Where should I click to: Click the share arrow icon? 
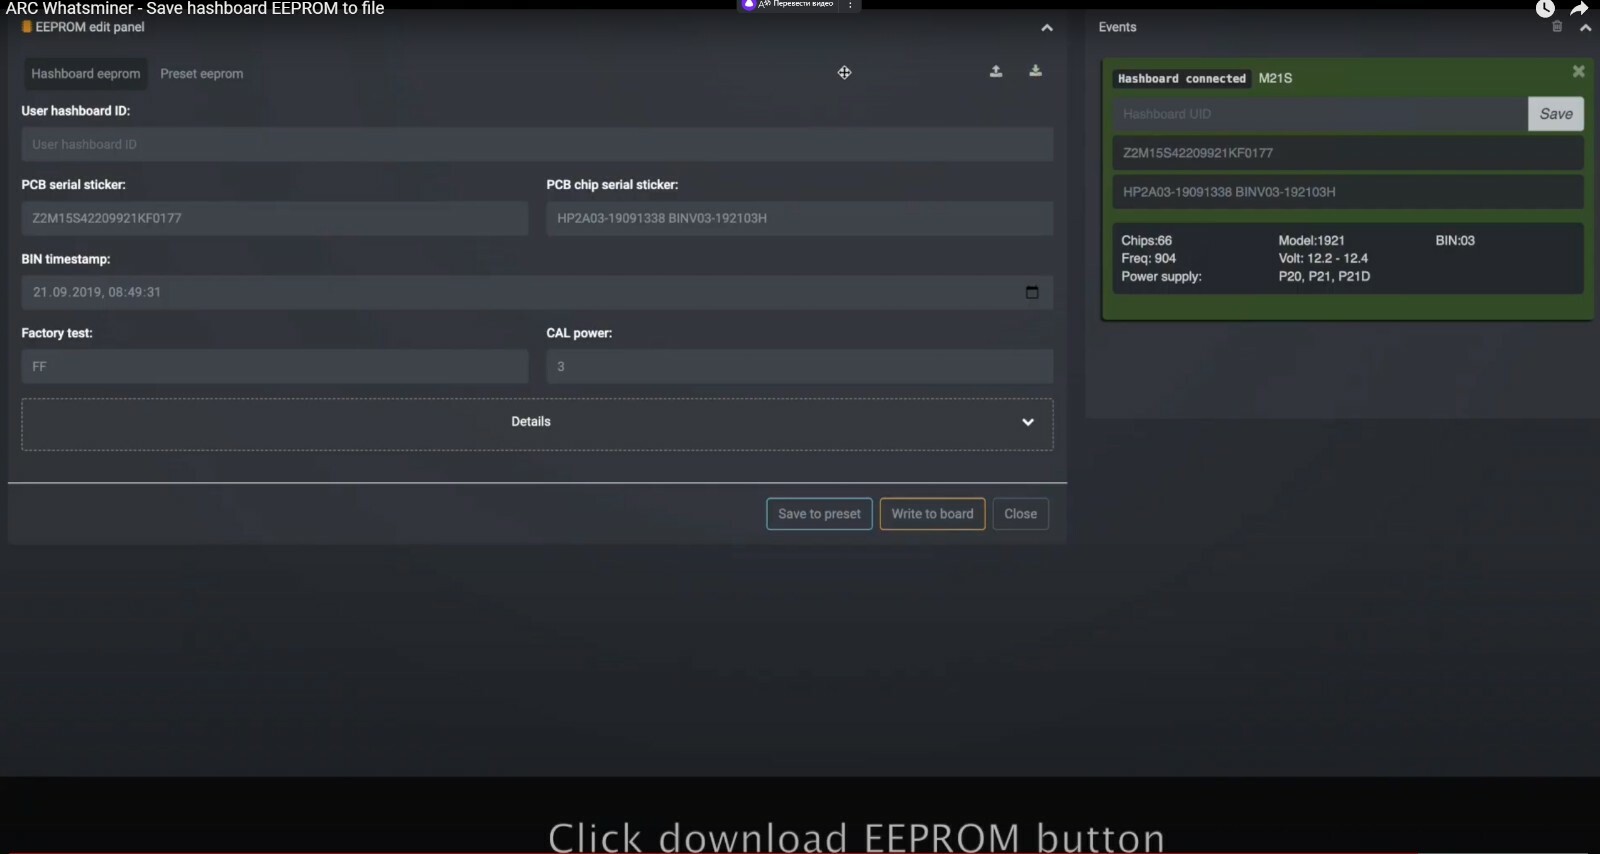(x=1579, y=9)
